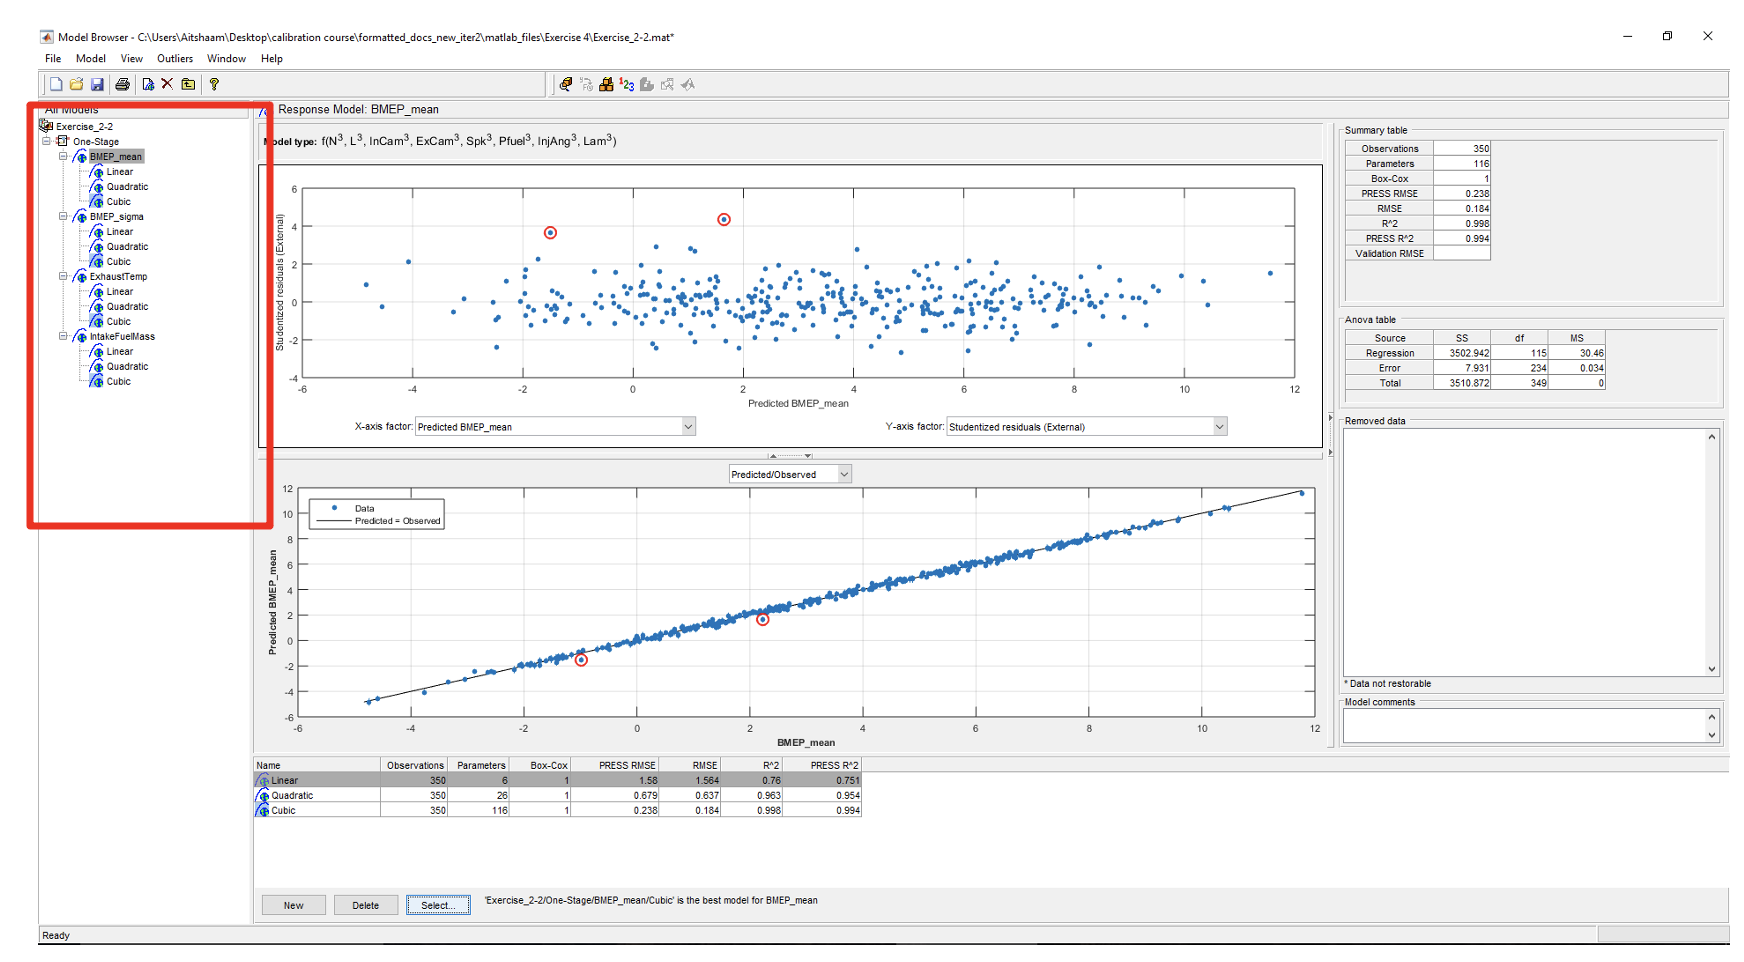Click the IntakeFuelMass response node icon
The width and height of the screenshot is (1744, 962).
click(x=80, y=337)
